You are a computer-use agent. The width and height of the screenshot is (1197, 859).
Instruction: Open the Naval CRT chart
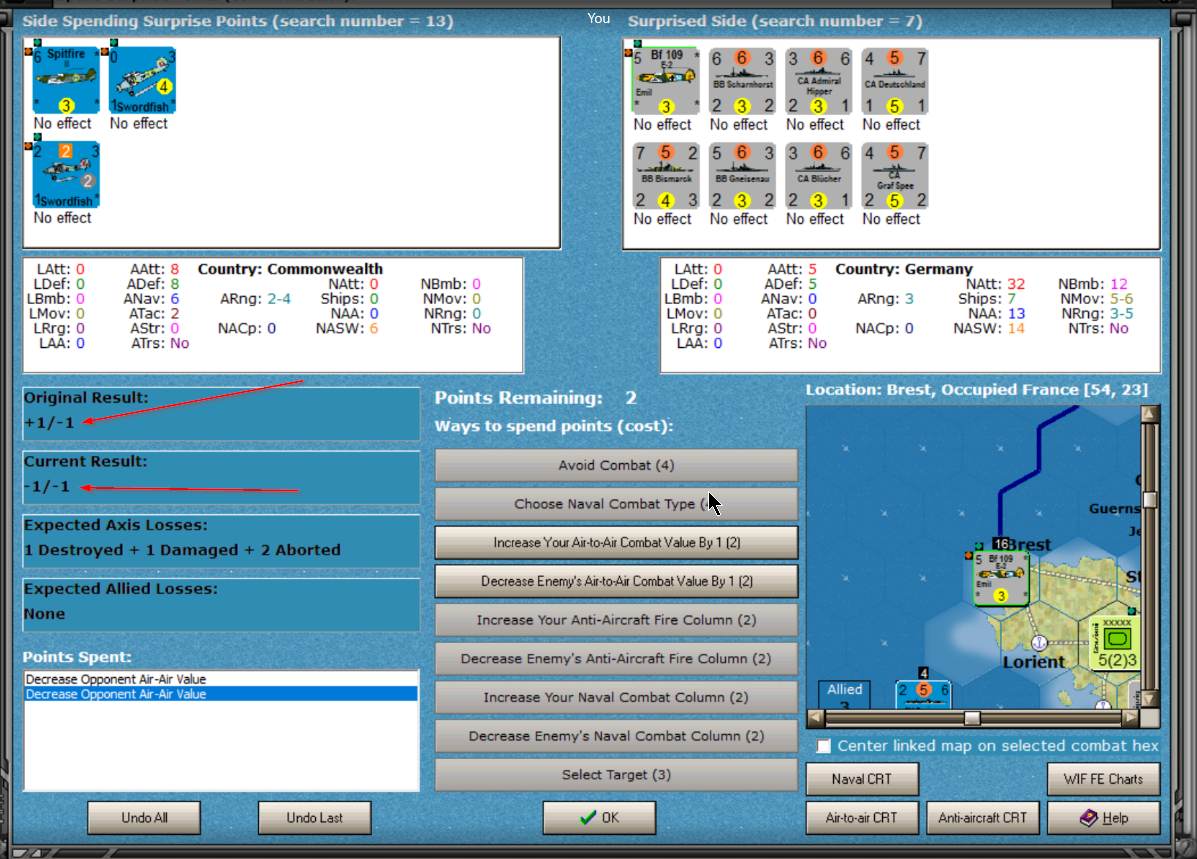862,779
